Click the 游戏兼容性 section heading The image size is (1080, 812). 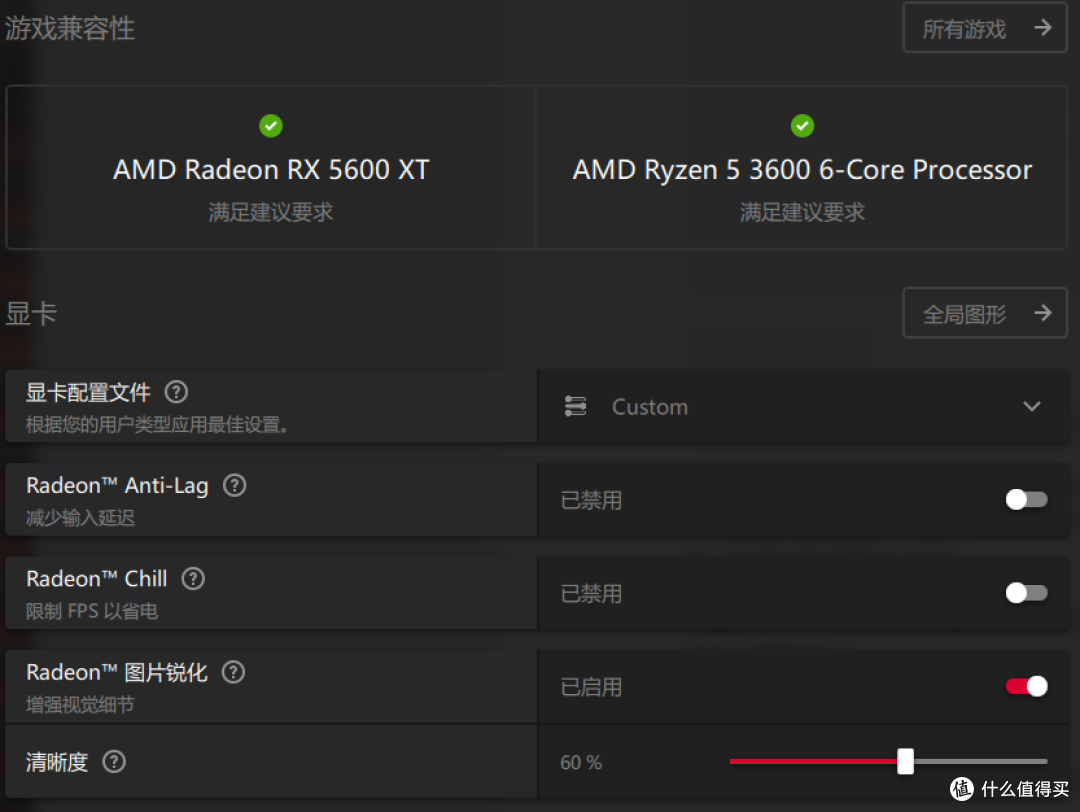(70, 28)
